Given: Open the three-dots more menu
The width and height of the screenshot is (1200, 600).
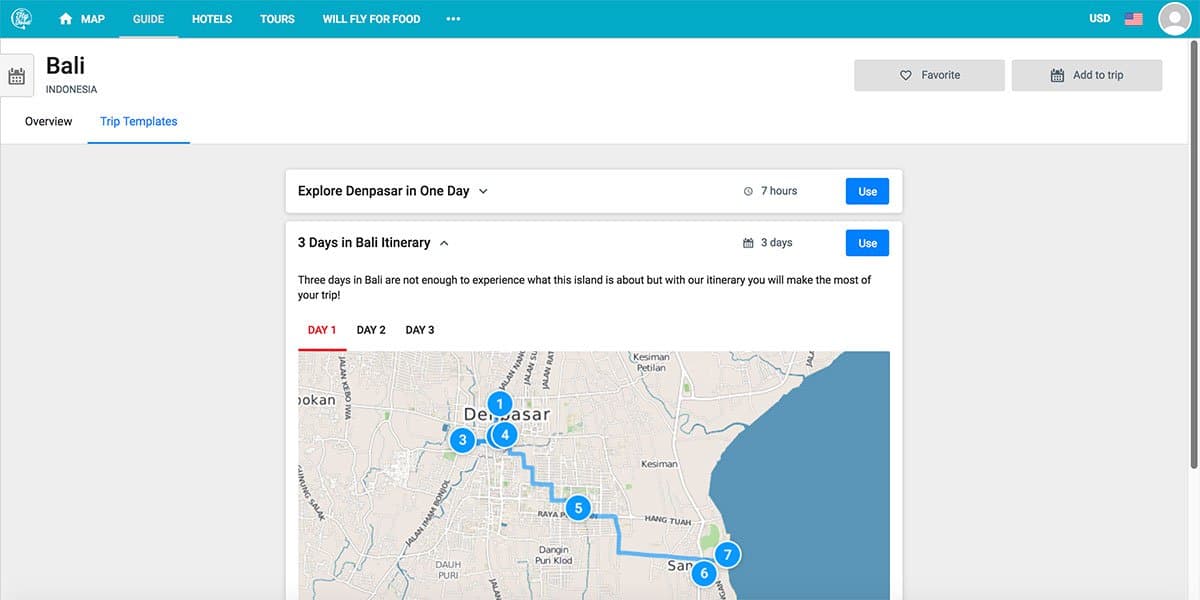Looking at the screenshot, I should (x=453, y=19).
